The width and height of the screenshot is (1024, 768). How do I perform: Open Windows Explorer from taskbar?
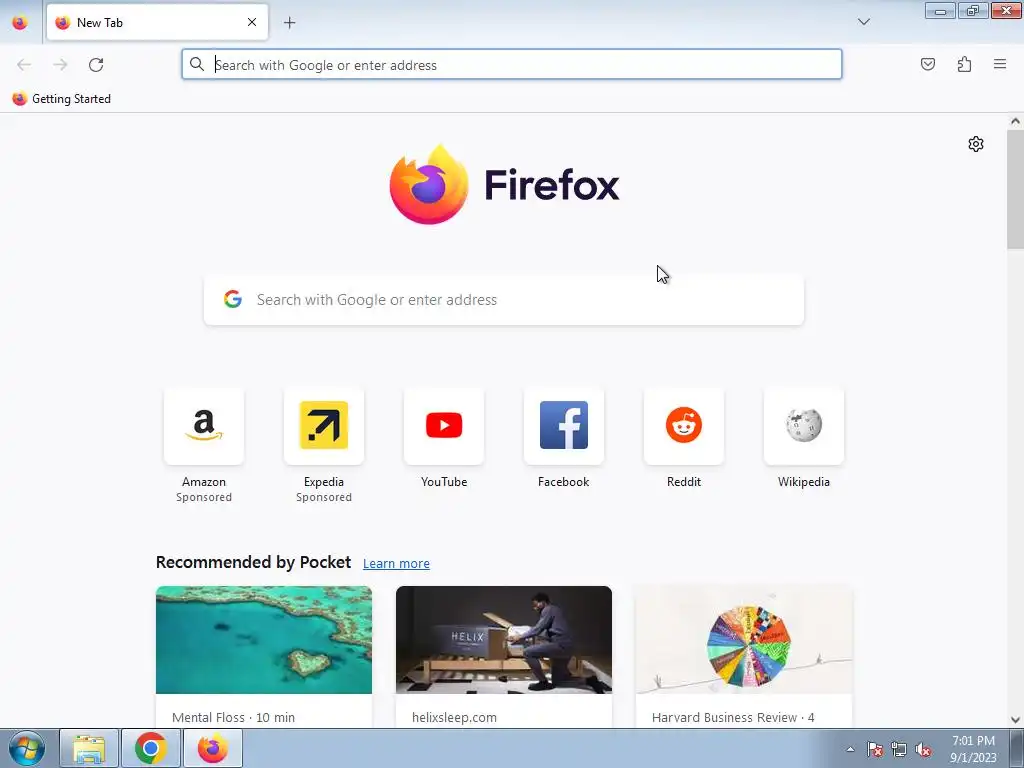(x=89, y=748)
